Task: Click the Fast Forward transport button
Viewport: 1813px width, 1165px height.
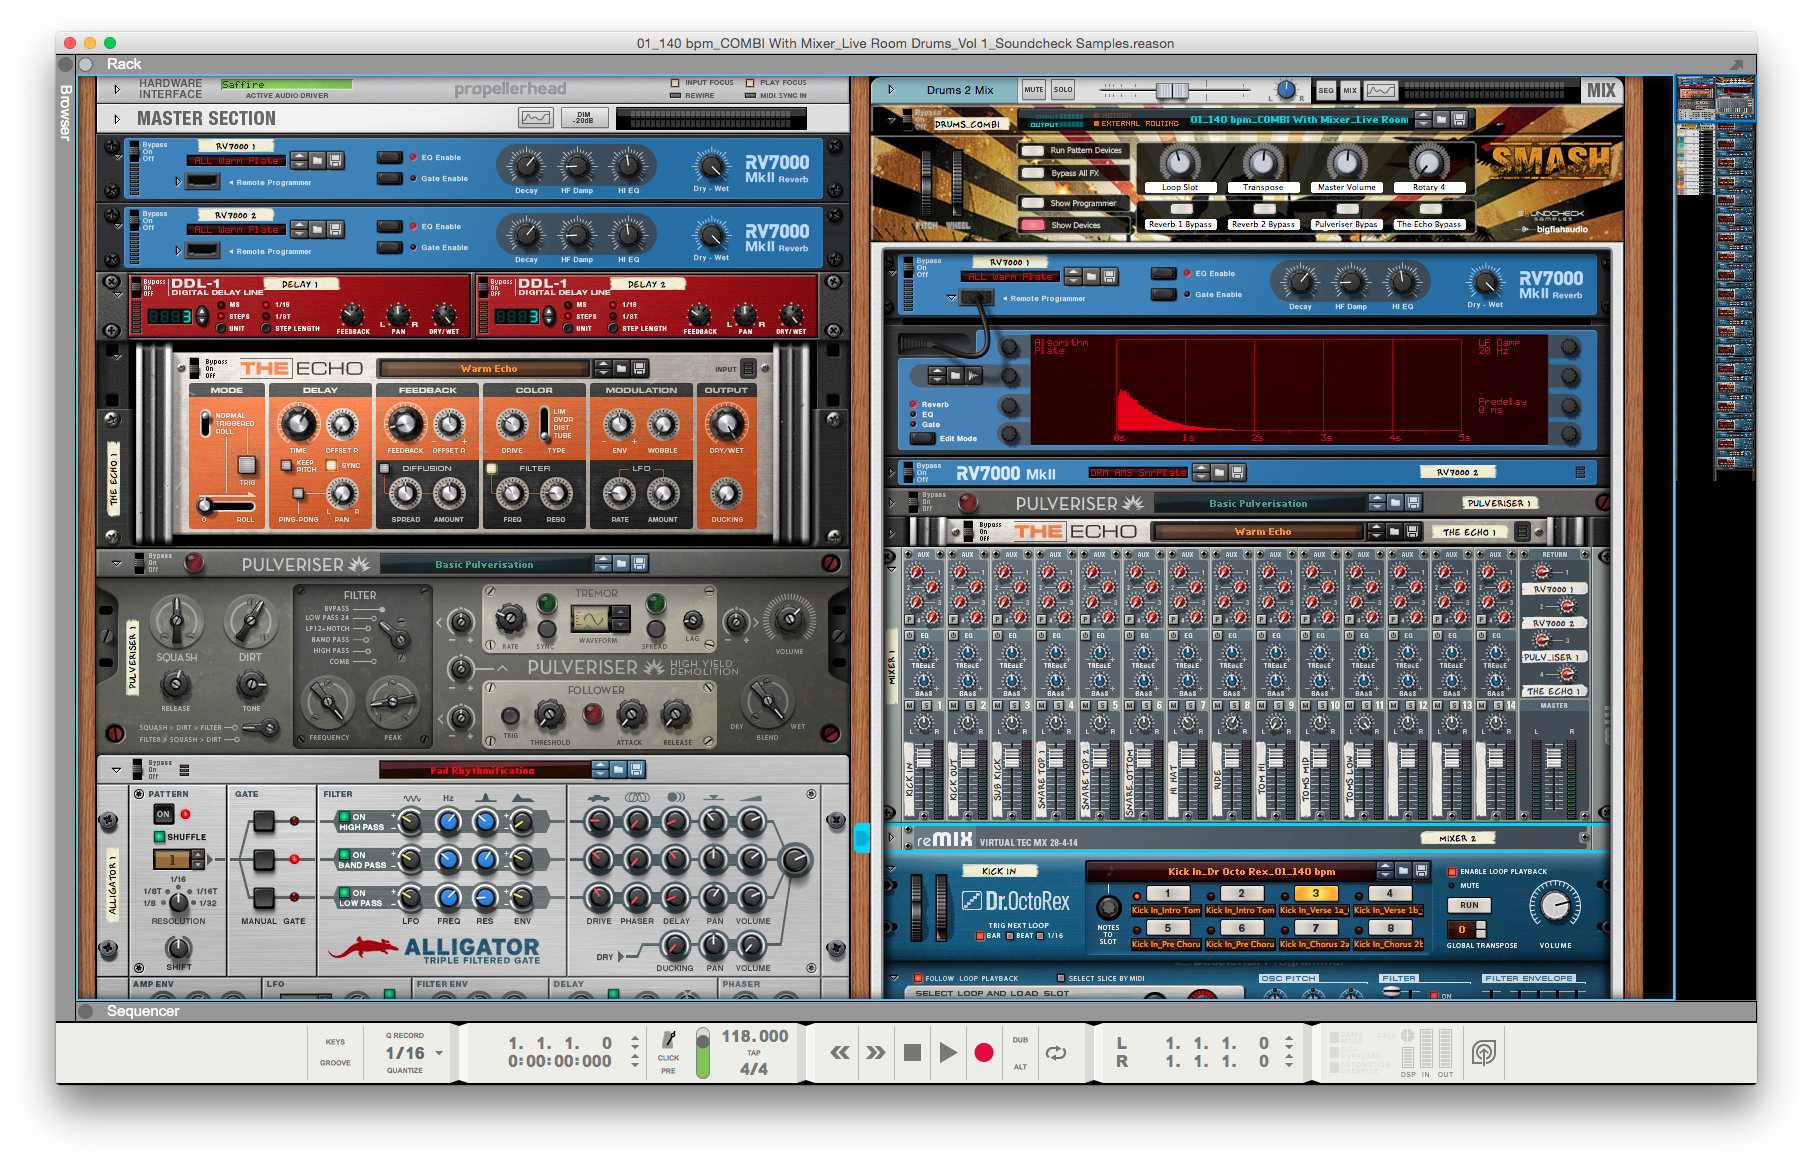Action: (876, 1052)
